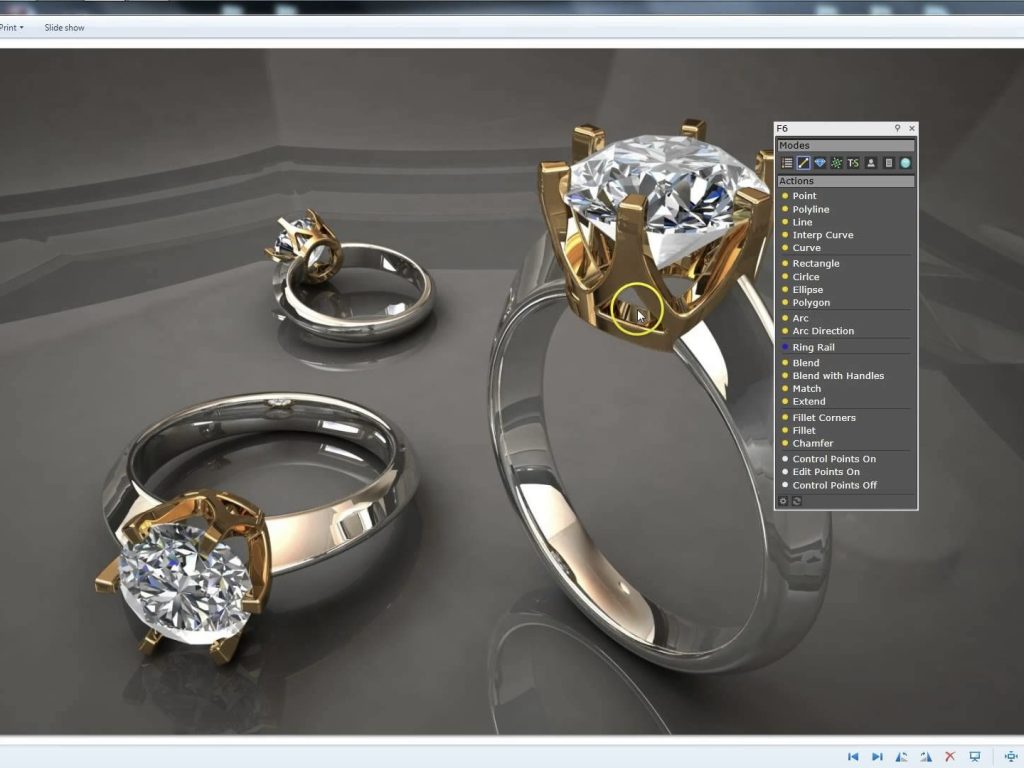
Task: Select the gem (diamond) mode icon
Action: [820, 163]
